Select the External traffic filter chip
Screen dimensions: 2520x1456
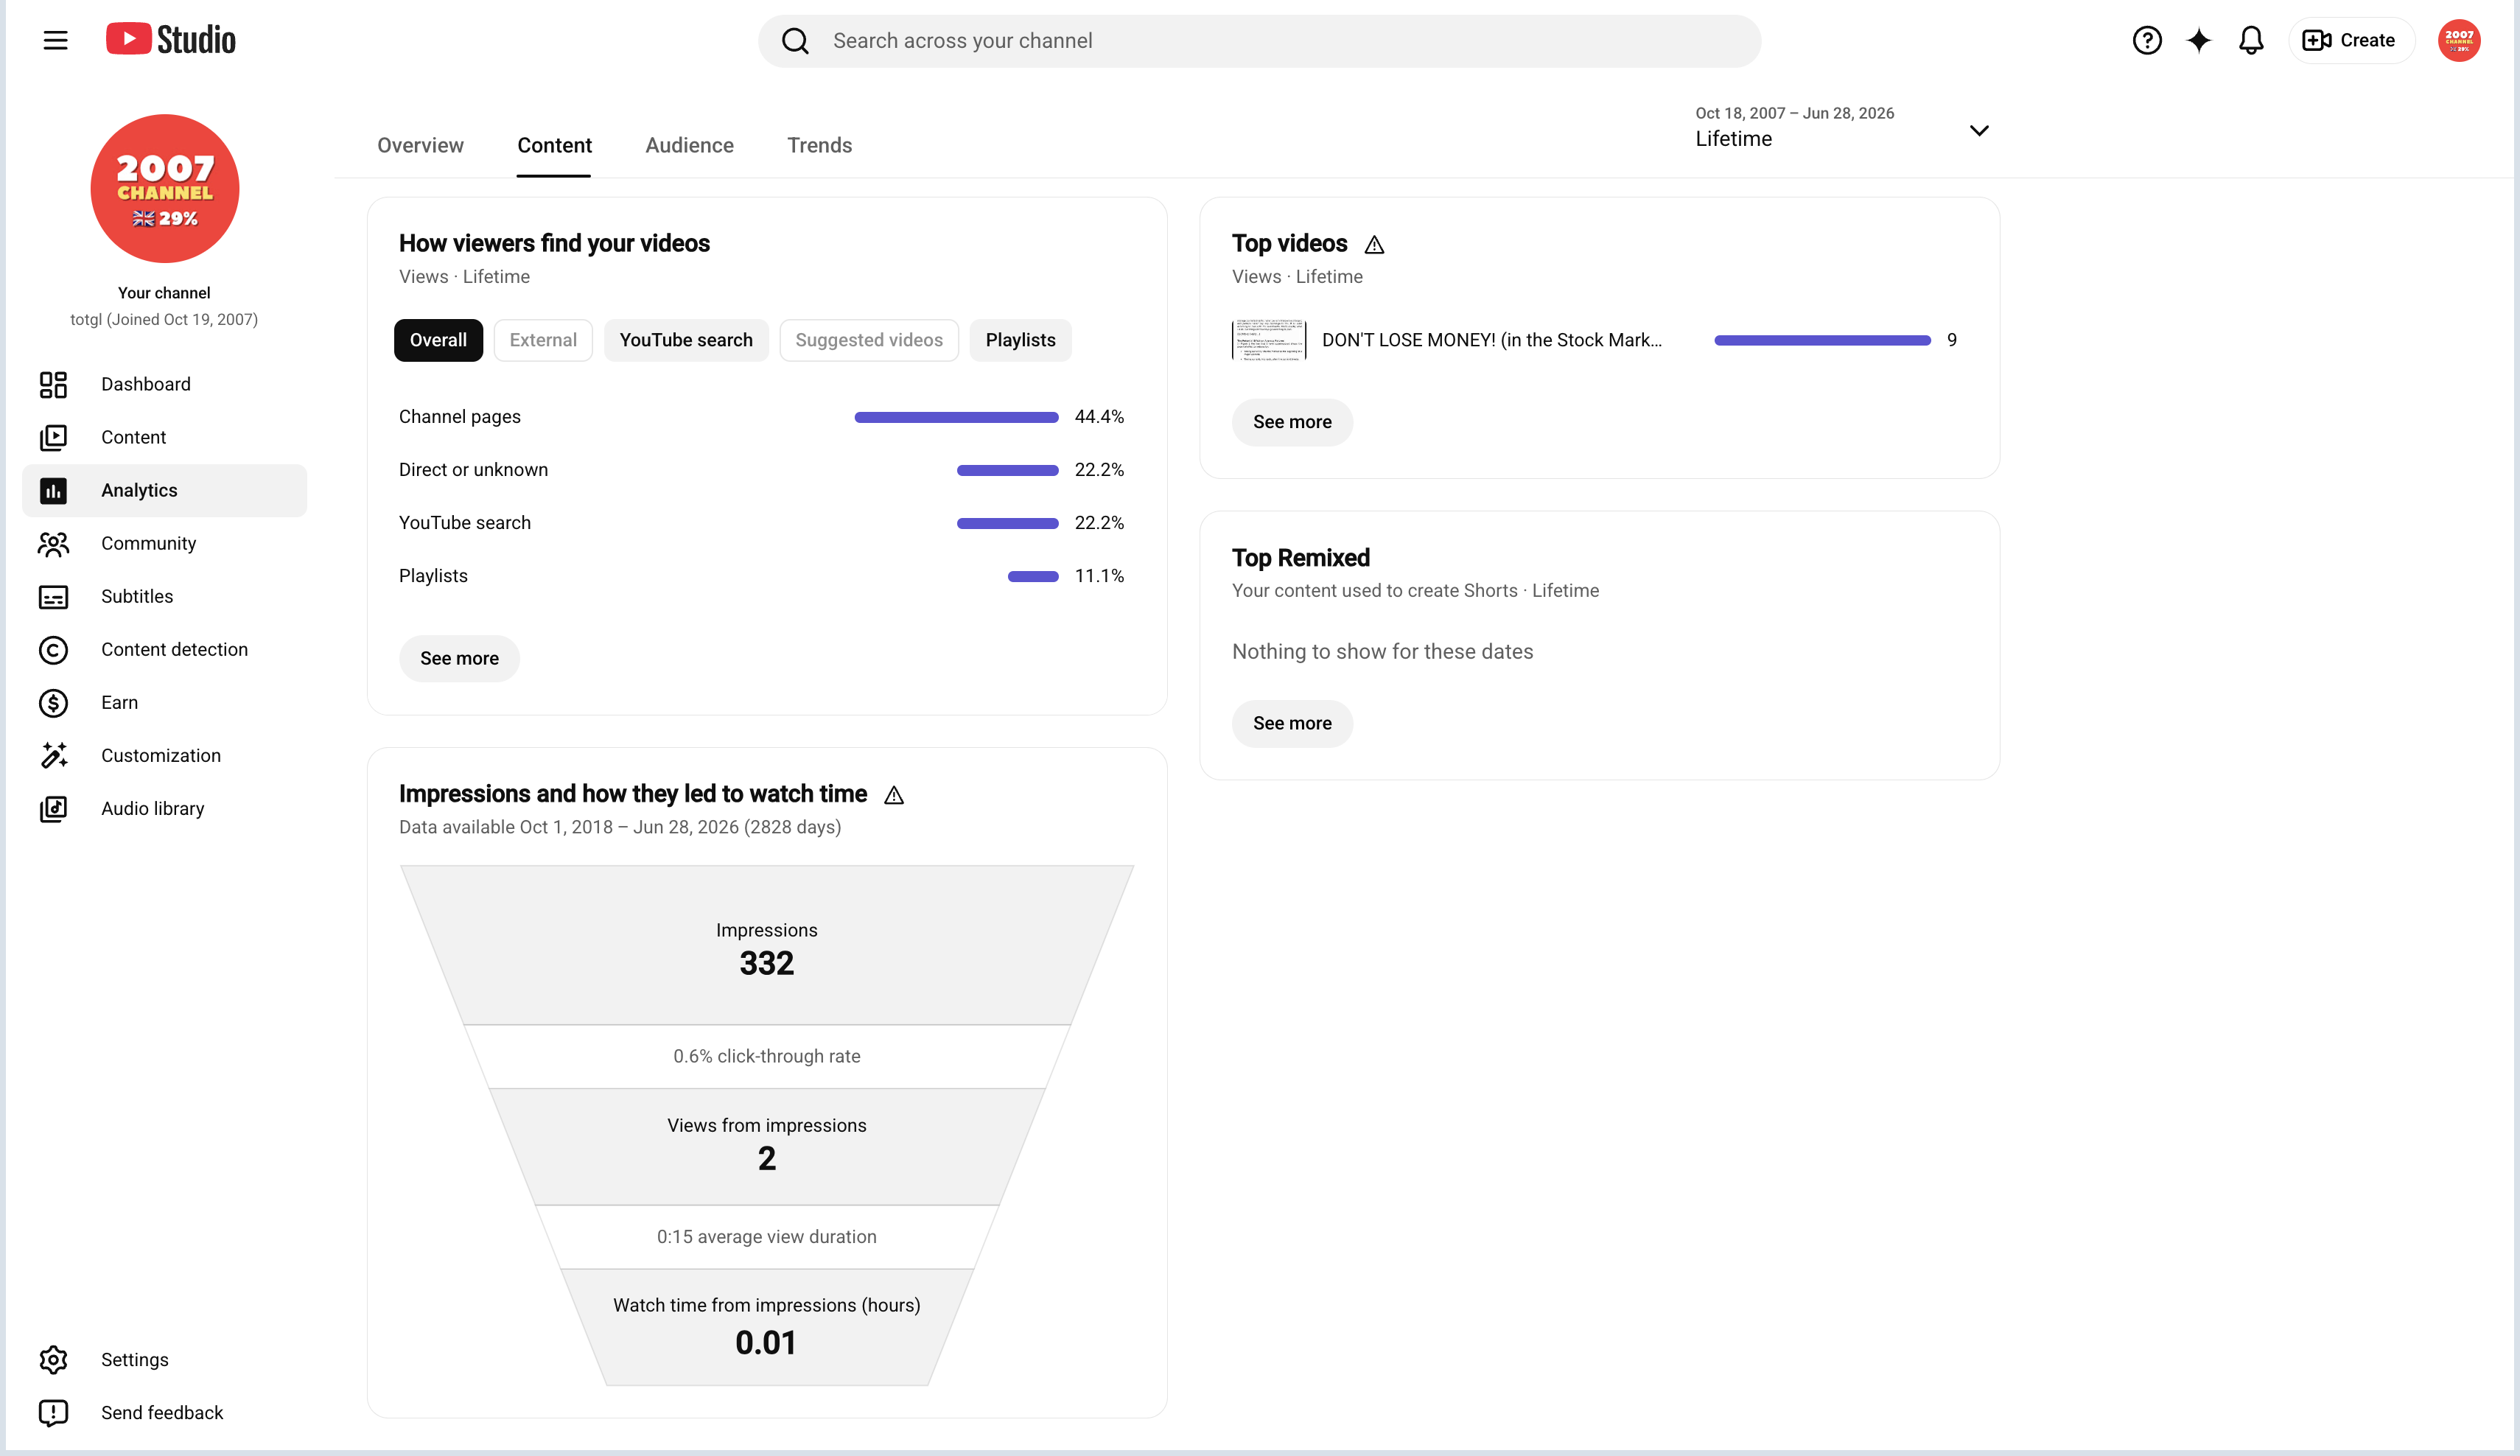click(543, 340)
